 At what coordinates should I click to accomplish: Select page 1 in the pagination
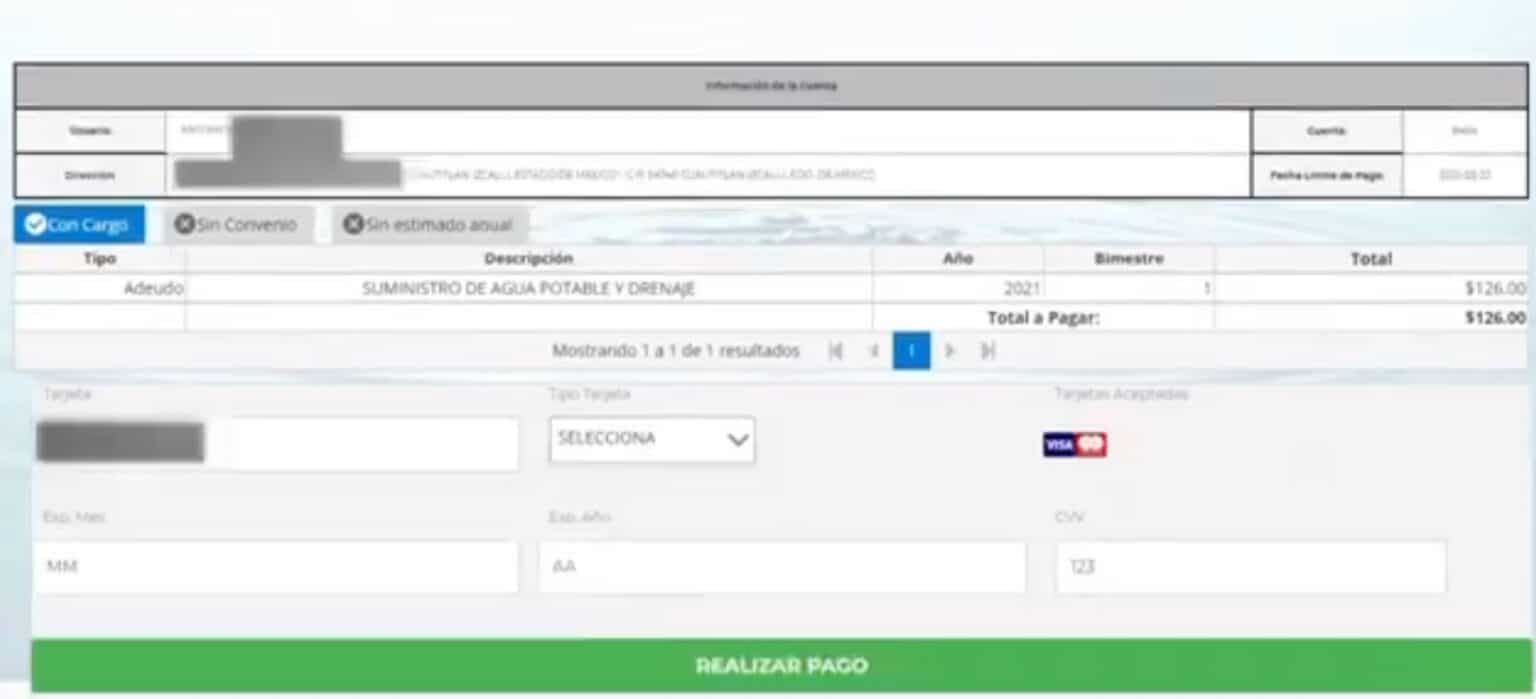(x=911, y=351)
